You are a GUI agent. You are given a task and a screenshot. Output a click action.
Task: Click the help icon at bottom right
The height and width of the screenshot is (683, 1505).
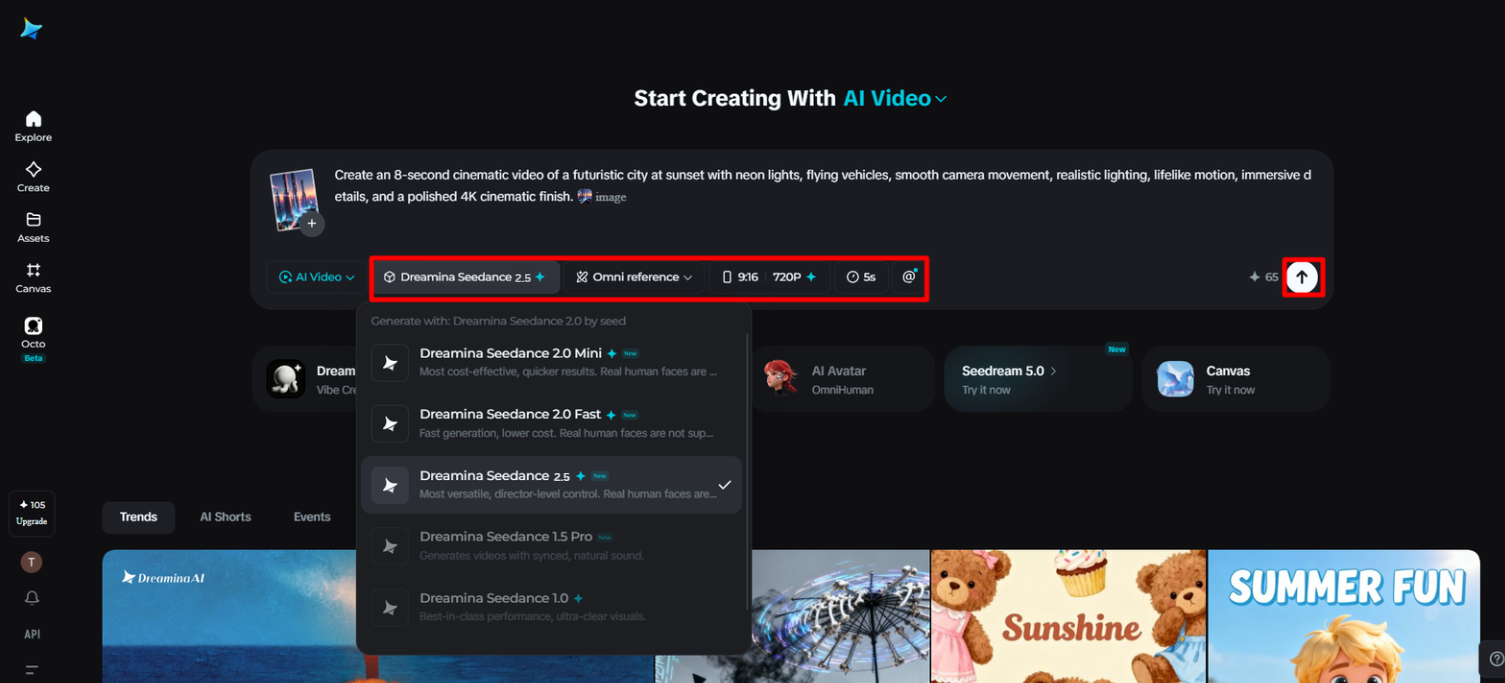coord(1495,658)
